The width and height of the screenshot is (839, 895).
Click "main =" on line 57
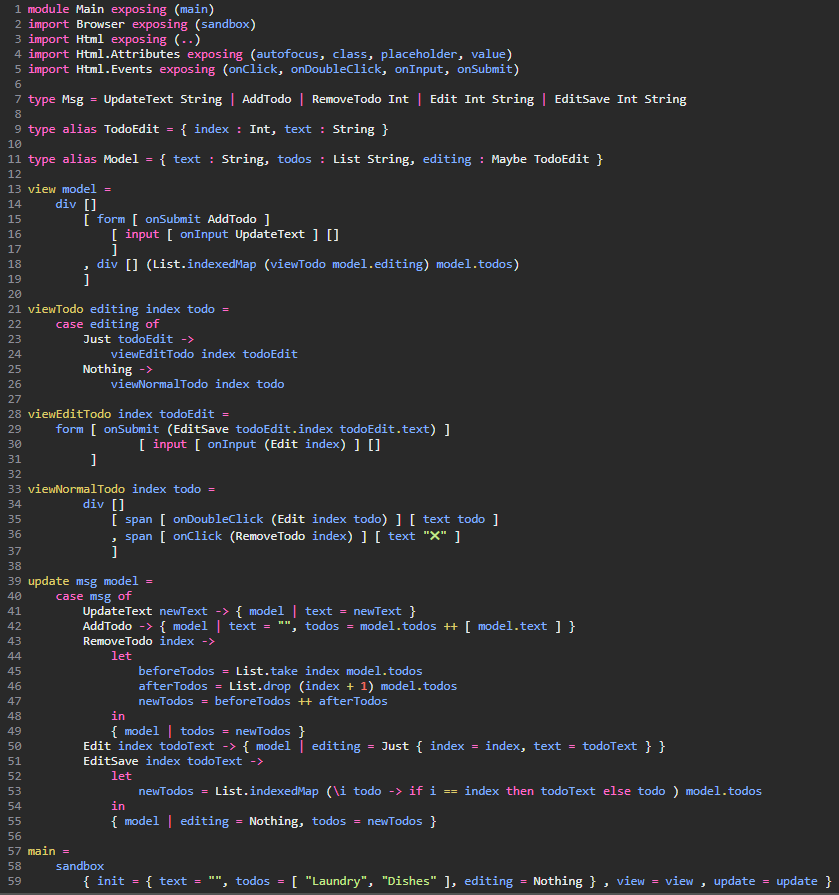pos(49,851)
